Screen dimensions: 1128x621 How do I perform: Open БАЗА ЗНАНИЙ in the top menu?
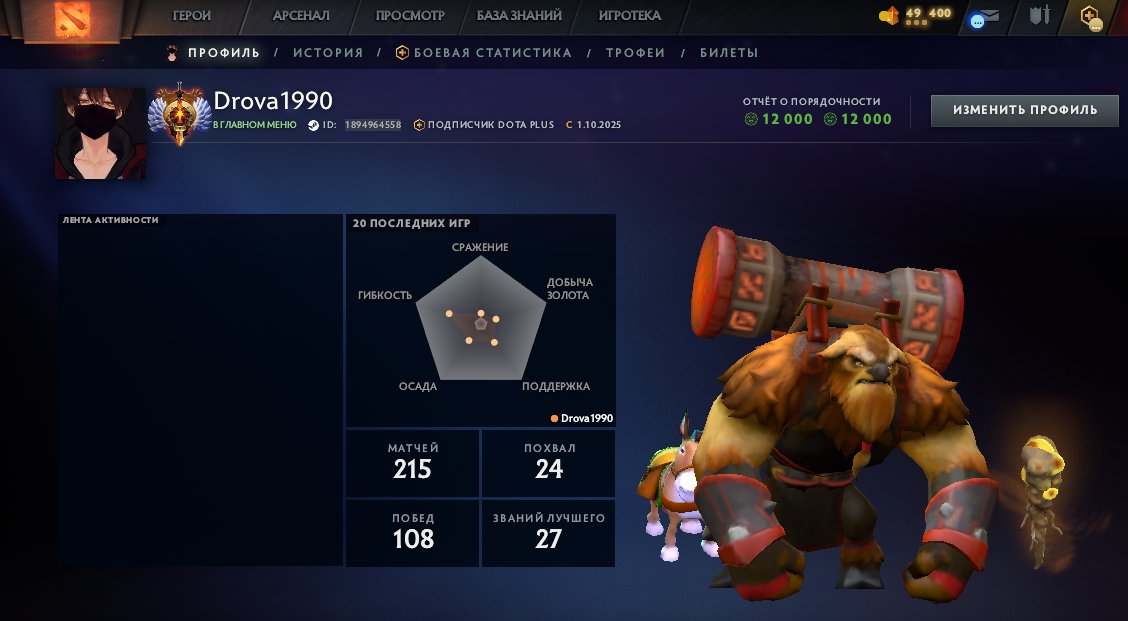(x=519, y=15)
